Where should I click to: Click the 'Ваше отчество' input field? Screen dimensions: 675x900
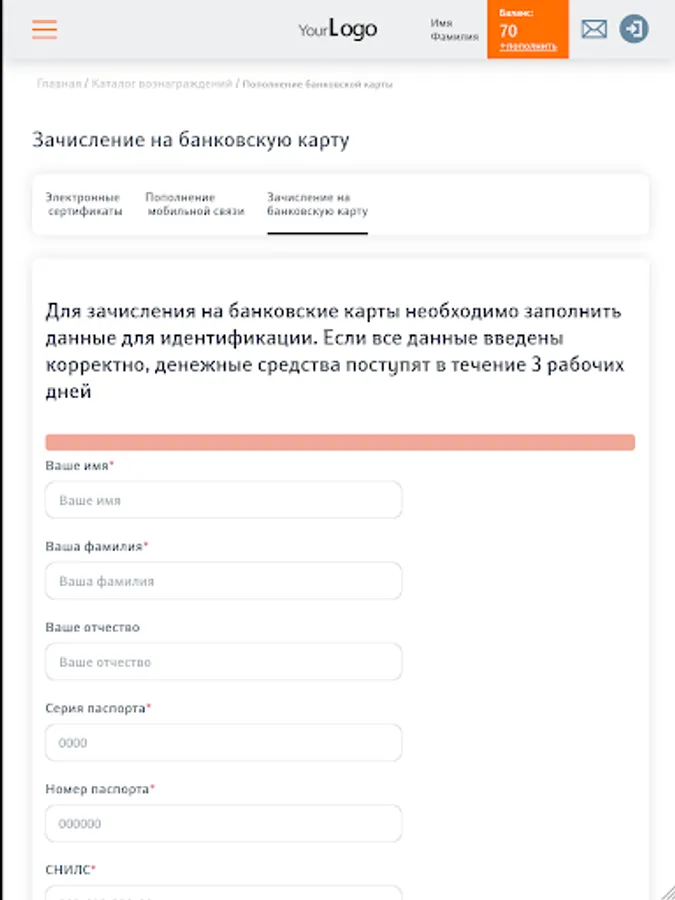[x=223, y=662]
